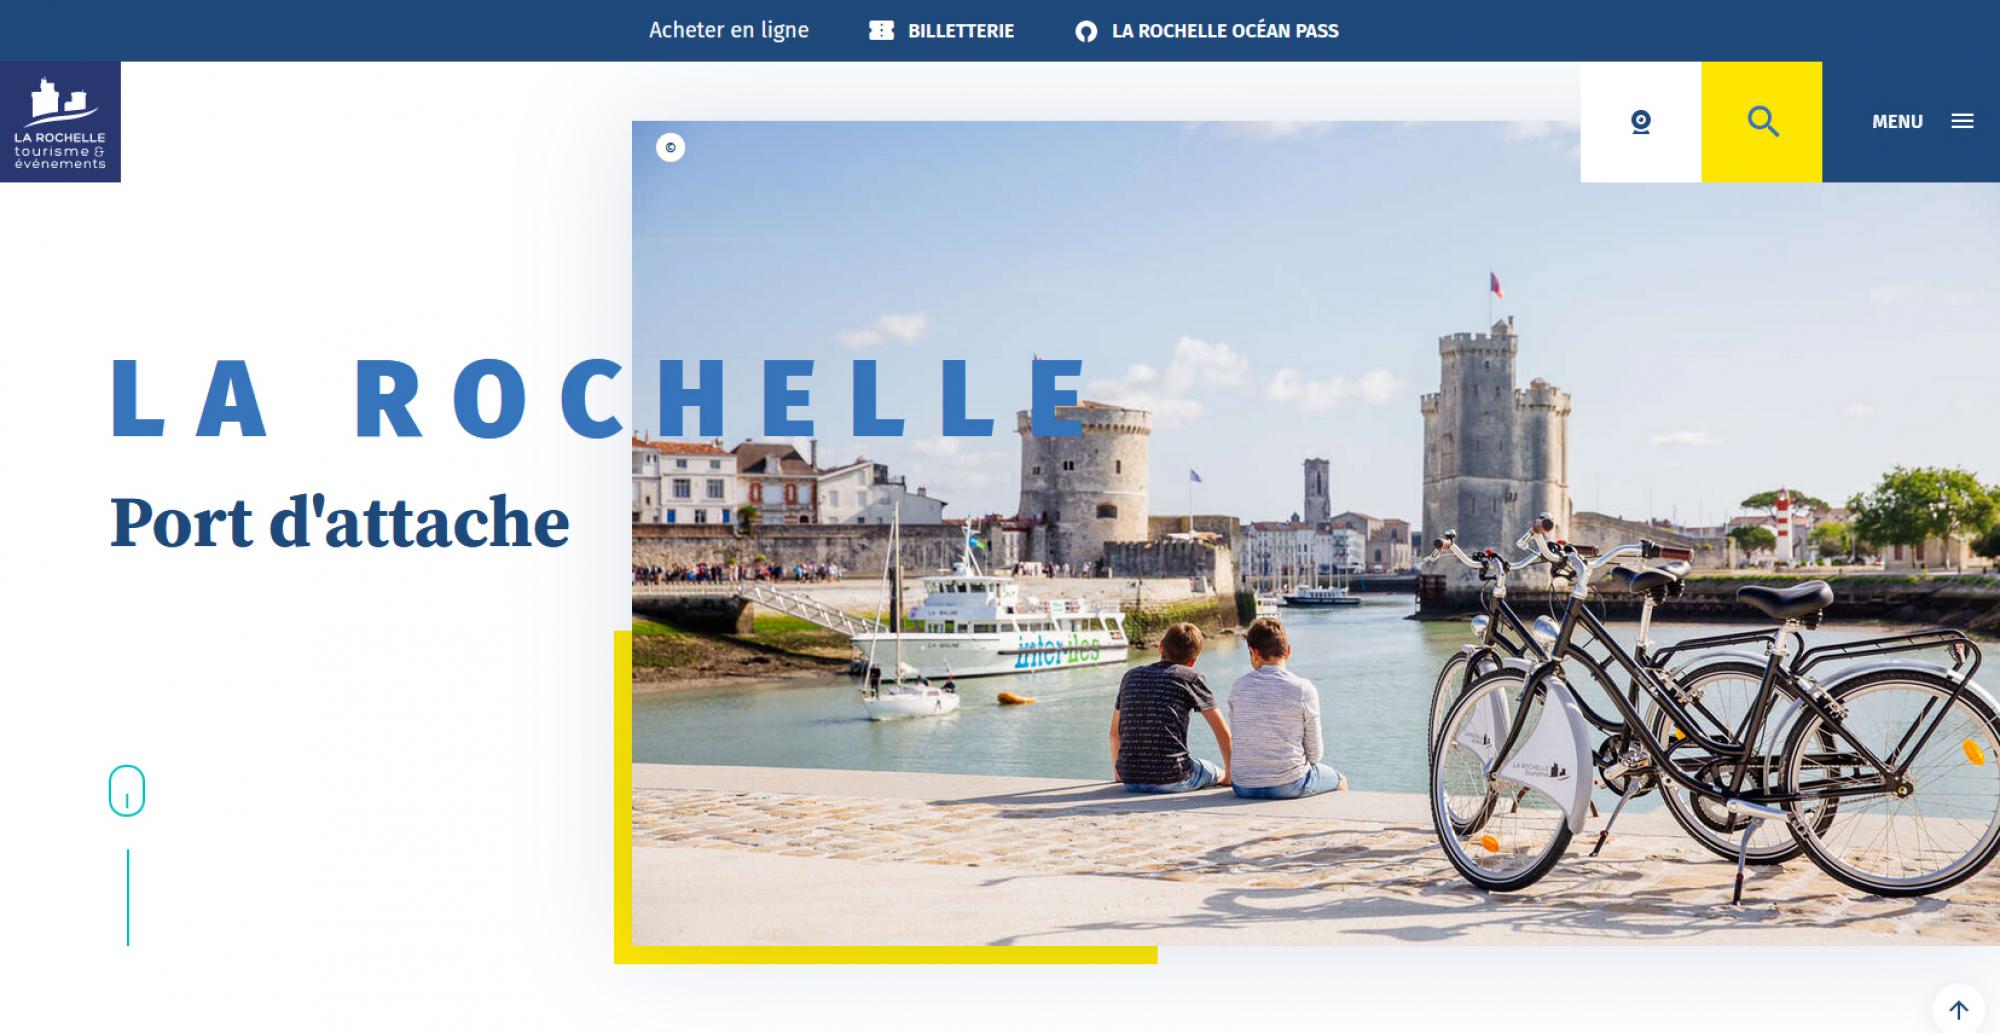Click the teal mouse scroll indicator
Viewport: 2000px width, 1033px height.
point(127,791)
